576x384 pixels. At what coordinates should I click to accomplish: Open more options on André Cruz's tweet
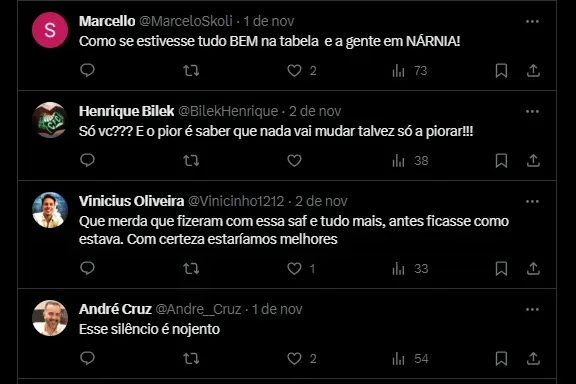(x=532, y=309)
